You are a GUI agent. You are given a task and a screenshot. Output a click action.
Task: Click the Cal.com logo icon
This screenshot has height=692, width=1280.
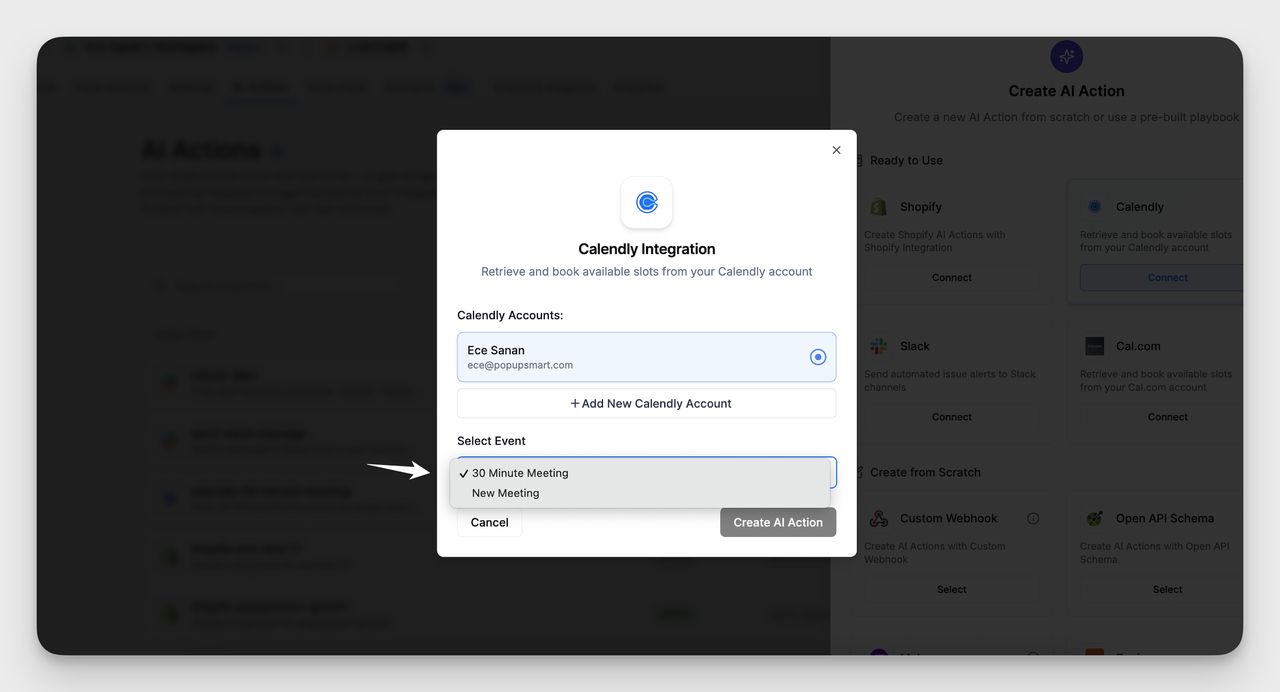1094,346
